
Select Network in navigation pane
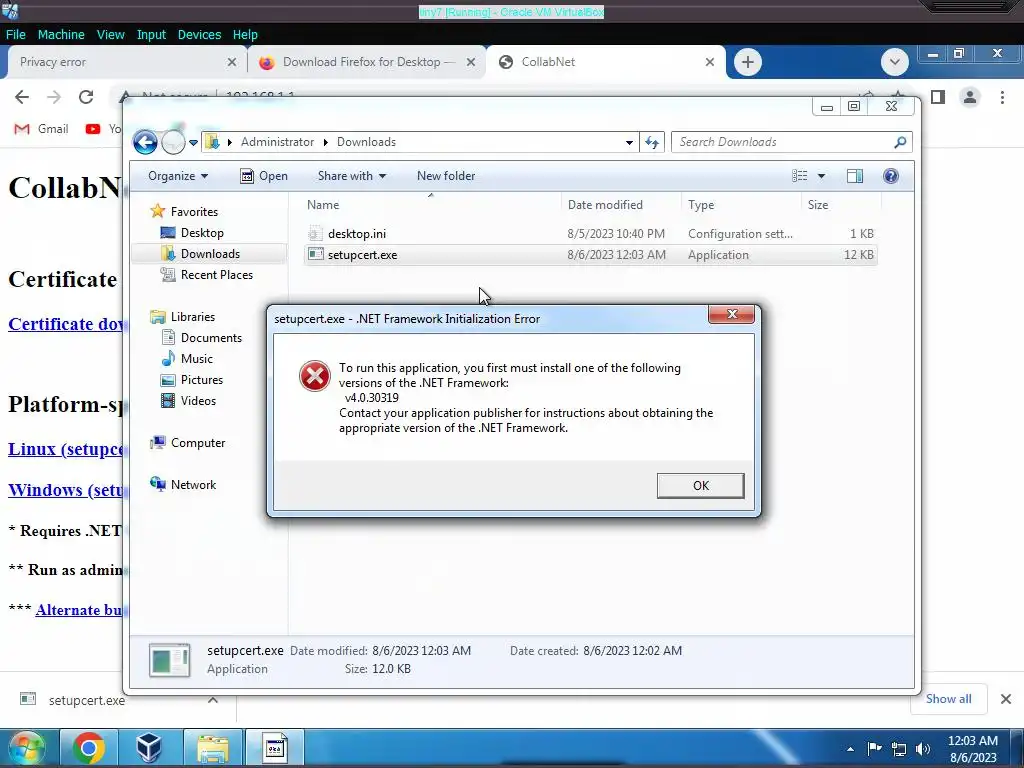(193, 485)
